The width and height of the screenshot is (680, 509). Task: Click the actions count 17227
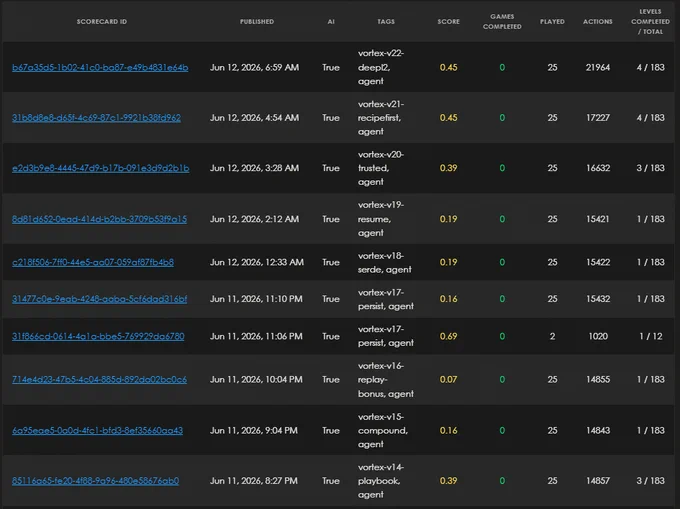(x=598, y=117)
